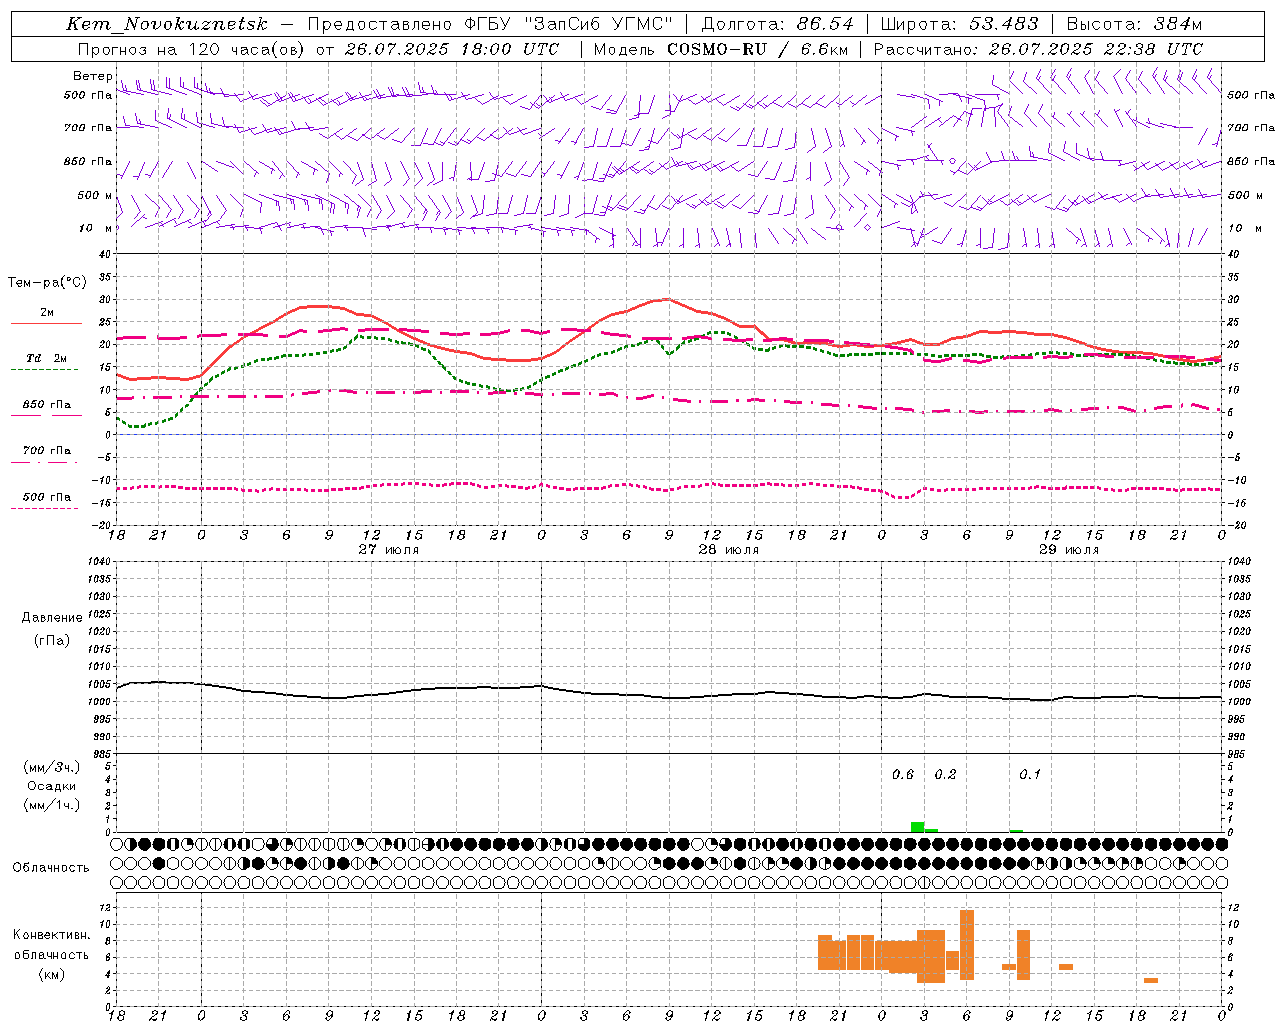The width and height of the screenshot is (1280, 1024).
Task: Click the station name Kem_Novokuznetsk in header
Action: tap(167, 24)
